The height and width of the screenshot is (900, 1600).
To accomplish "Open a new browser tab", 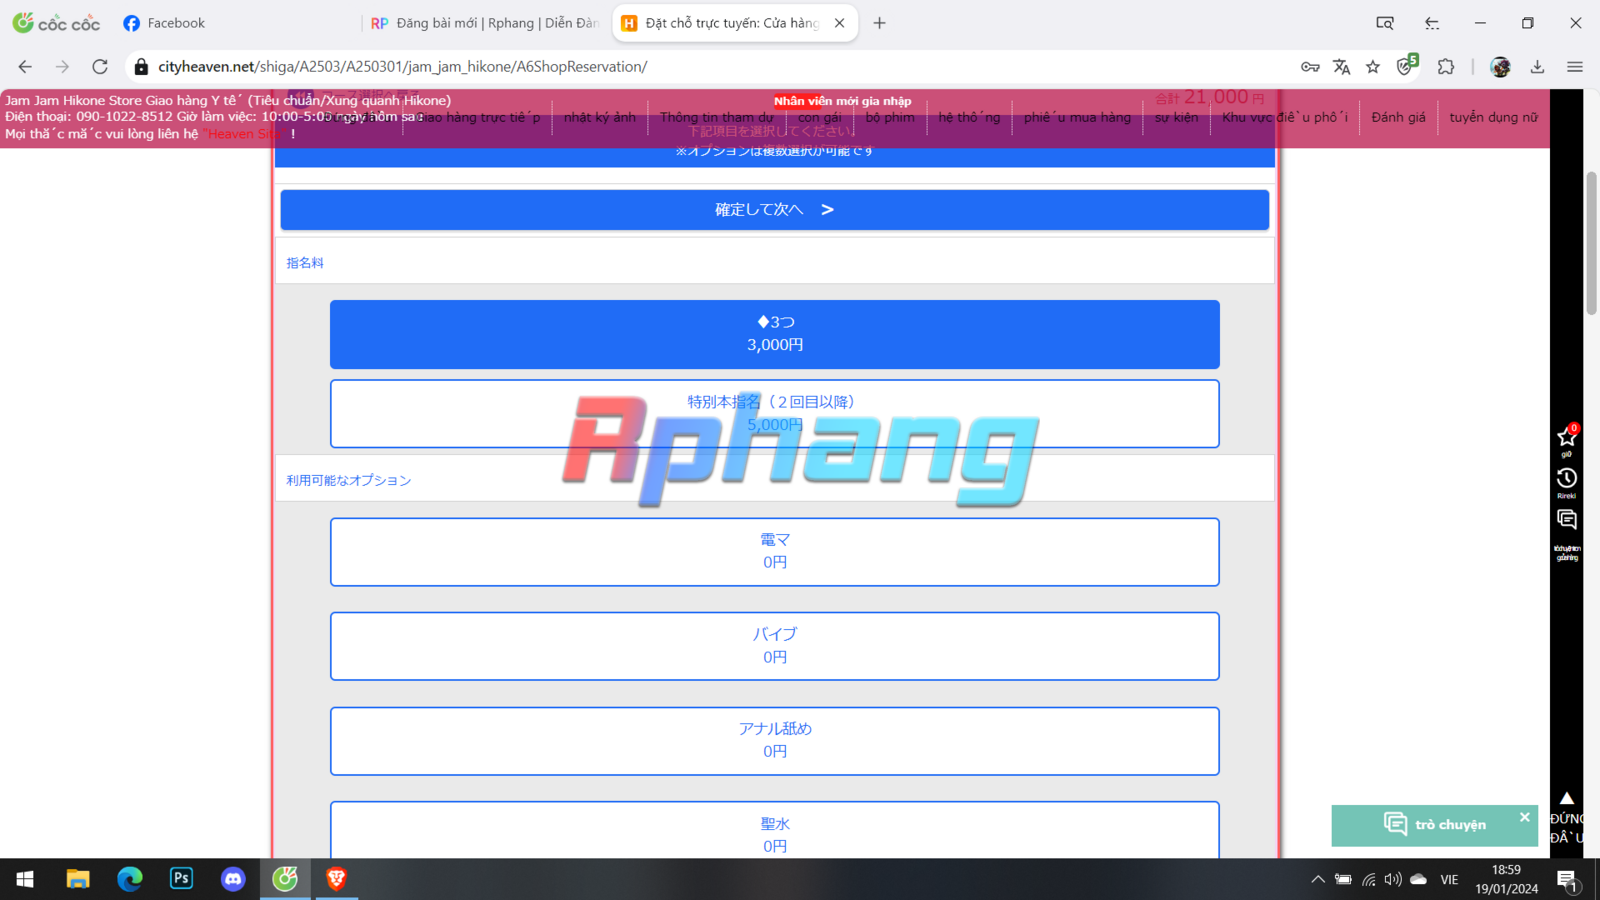I will [x=880, y=23].
